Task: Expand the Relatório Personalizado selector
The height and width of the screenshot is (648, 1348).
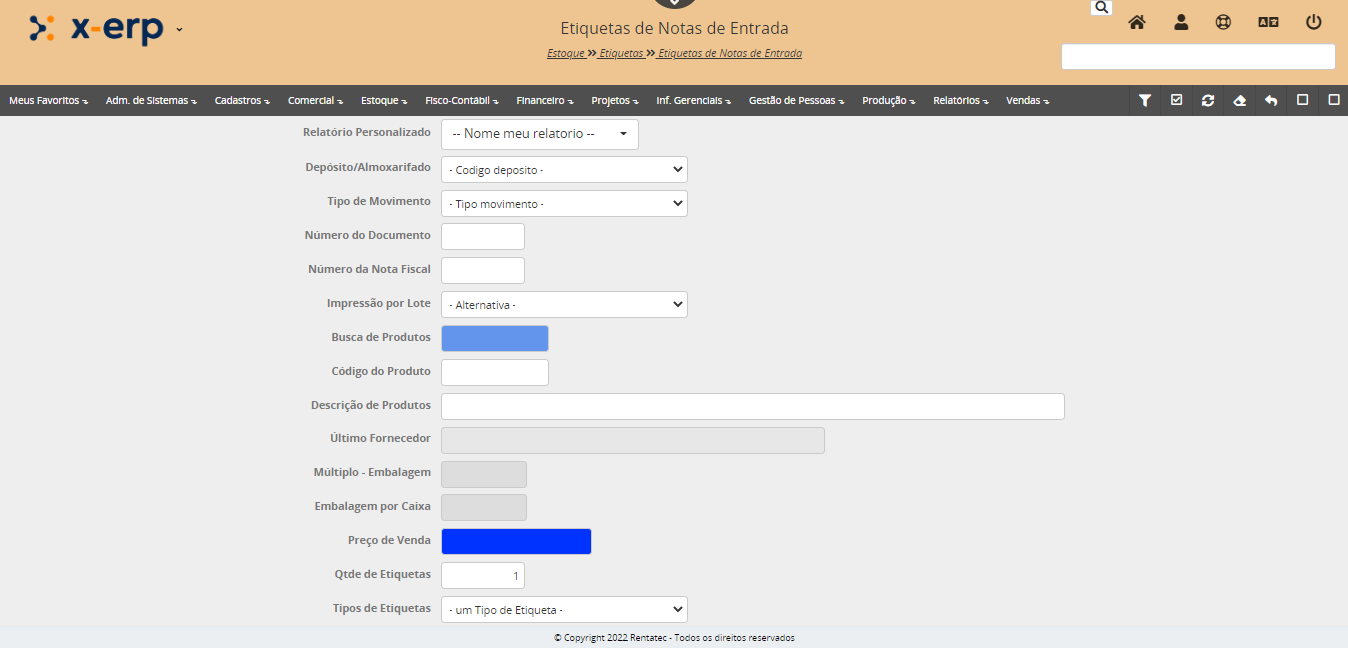Action: click(539, 134)
